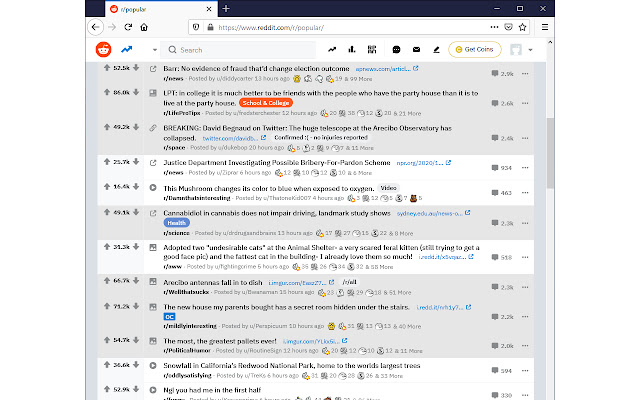
Task: Open Popular posts icon in Reddit header
Action: pyautogui.click(x=332, y=49)
